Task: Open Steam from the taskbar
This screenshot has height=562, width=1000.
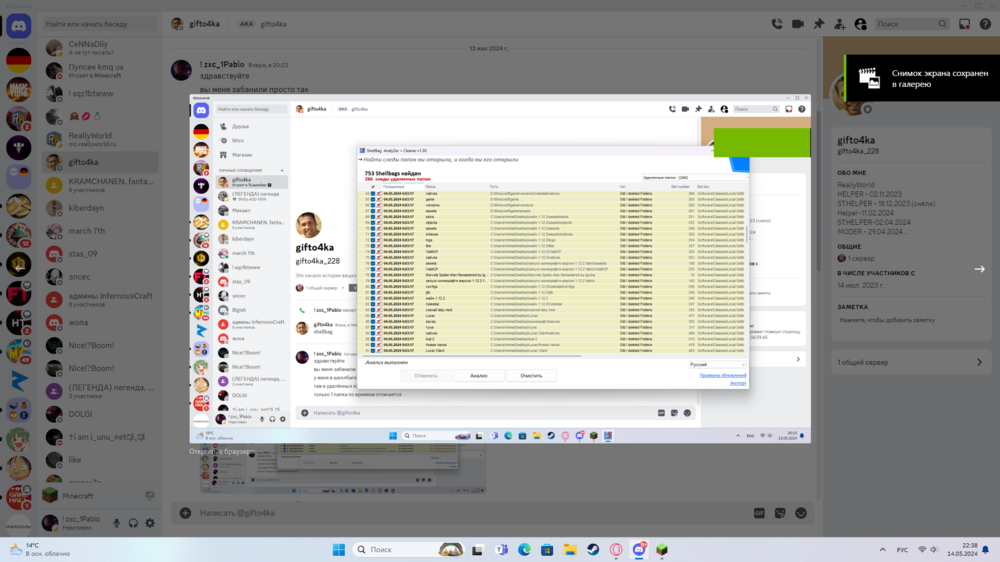Action: tap(593, 549)
